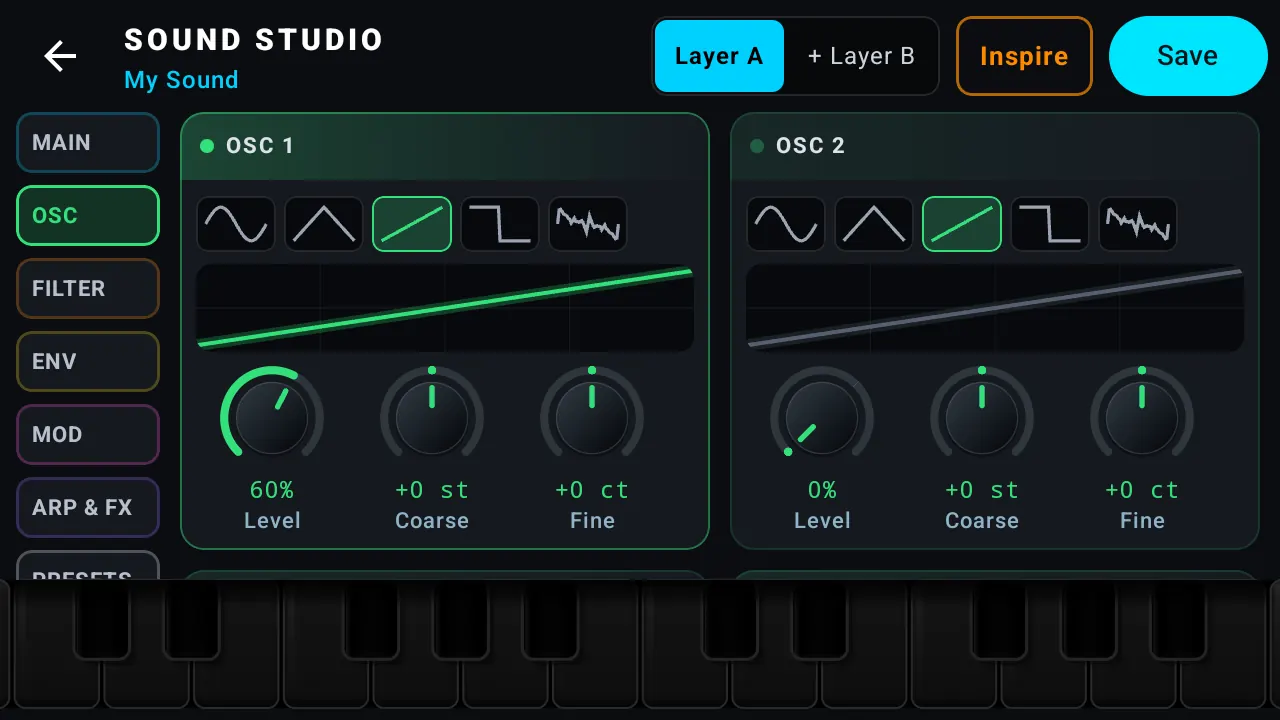Viewport: 1280px width, 720px height.
Task: Go back using the arrow icon
Action: (60, 56)
